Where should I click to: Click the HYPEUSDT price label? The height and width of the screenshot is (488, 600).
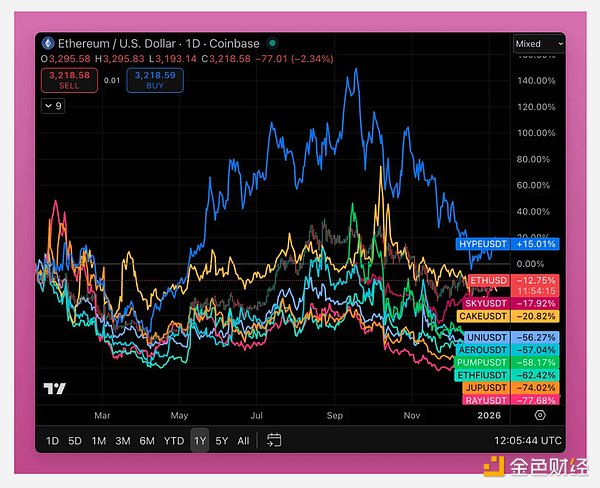pyautogui.click(x=506, y=243)
